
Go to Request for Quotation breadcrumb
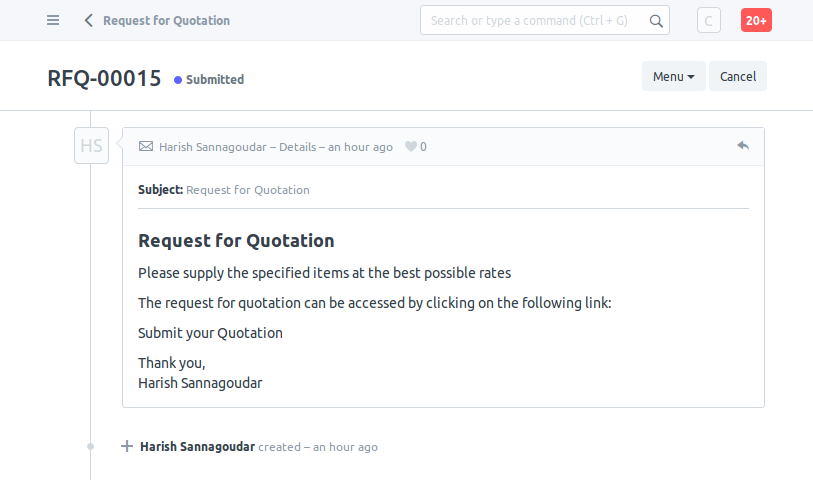point(166,21)
